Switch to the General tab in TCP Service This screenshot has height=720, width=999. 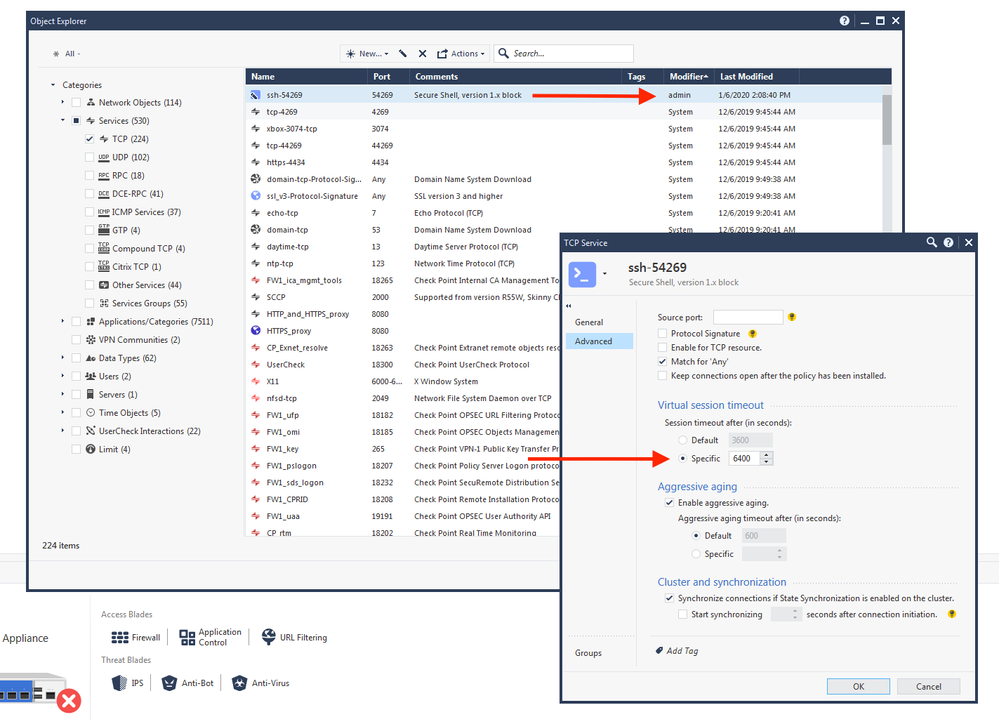pos(589,322)
